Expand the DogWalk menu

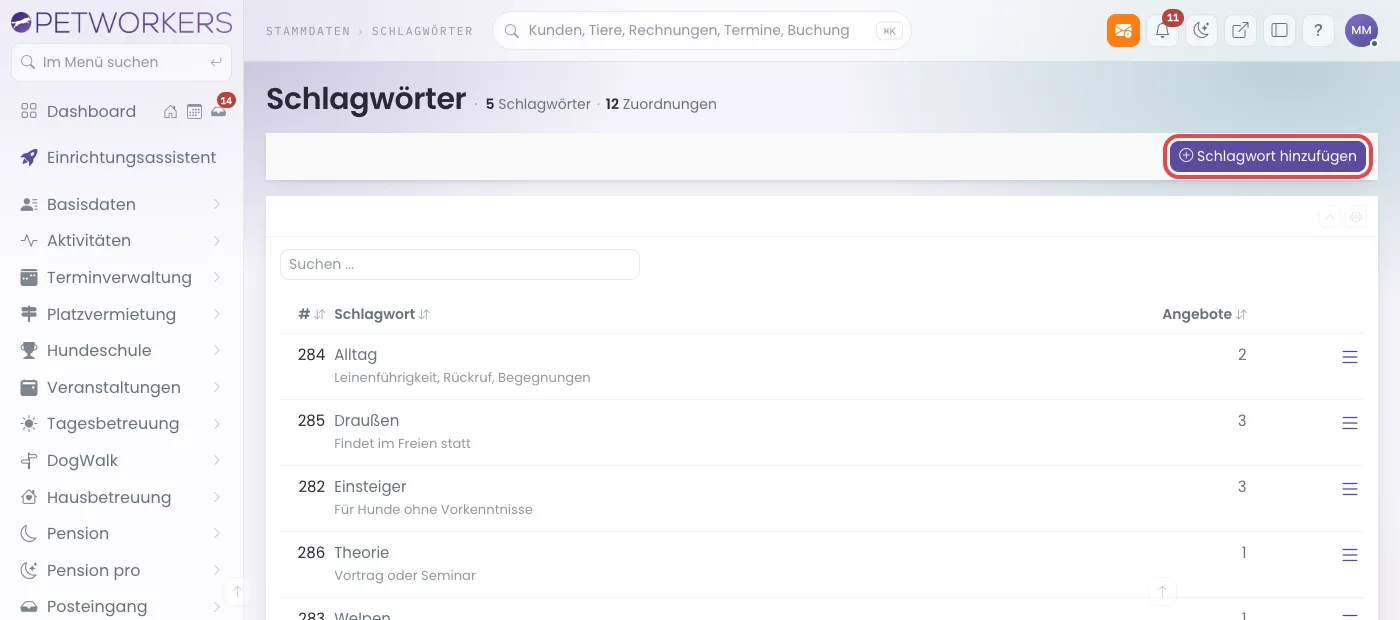tap(121, 461)
